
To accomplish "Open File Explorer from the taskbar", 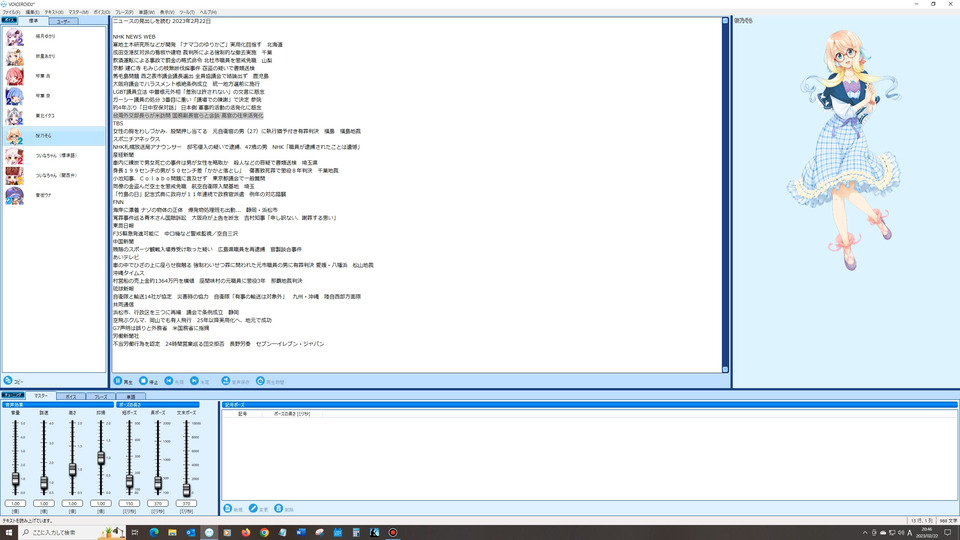I will pyautogui.click(x=172, y=533).
